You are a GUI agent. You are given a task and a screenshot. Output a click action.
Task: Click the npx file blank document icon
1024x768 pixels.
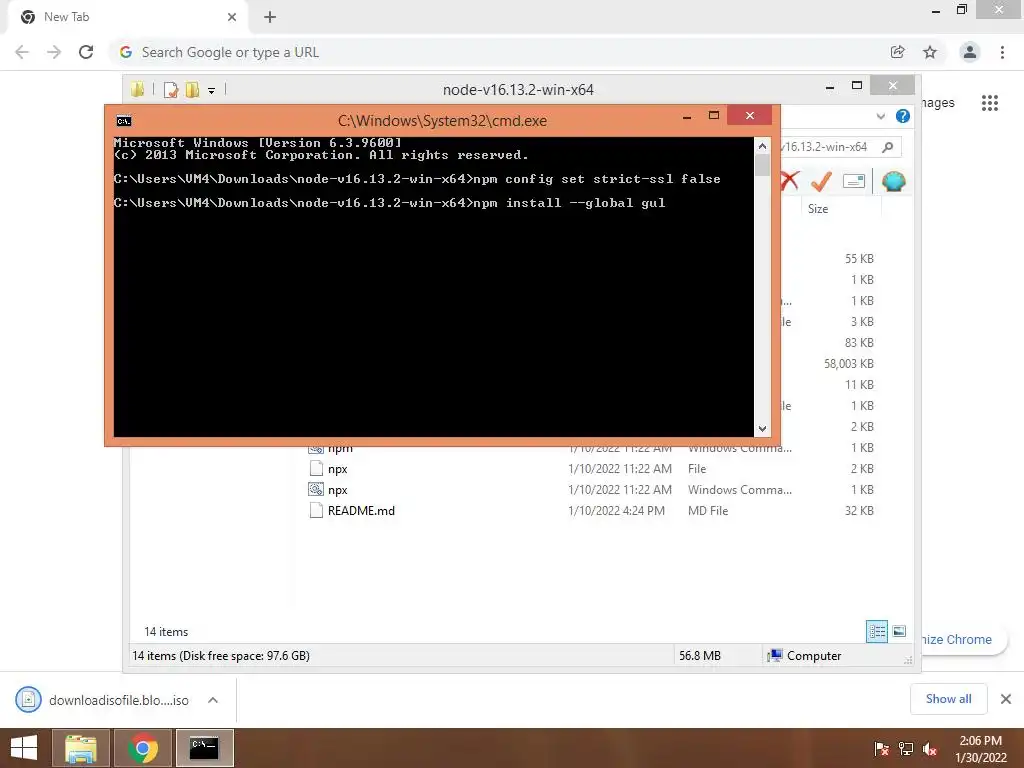[x=316, y=468]
